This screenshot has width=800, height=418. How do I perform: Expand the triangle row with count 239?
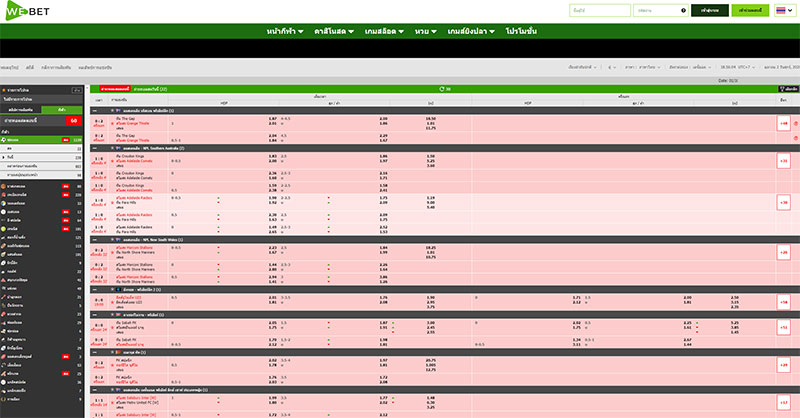pyautogui.click(x=4, y=157)
